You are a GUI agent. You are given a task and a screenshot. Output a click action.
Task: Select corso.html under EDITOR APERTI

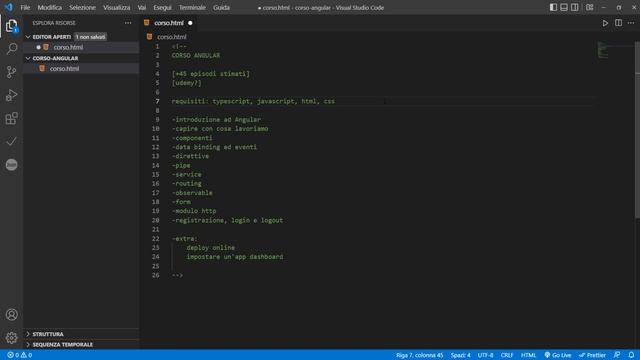pos(68,47)
